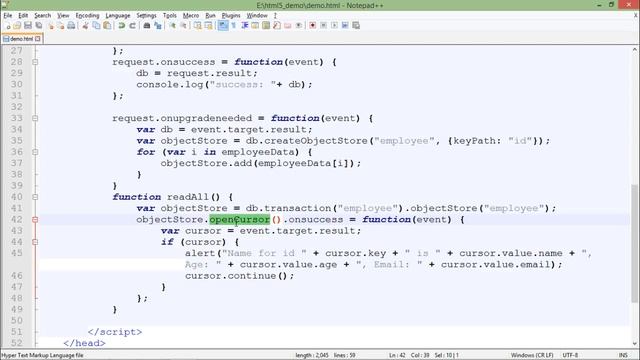This screenshot has width=640, height=360.
Task: Toggle the Show Indent Guide icon
Action: (x=245, y=25)
